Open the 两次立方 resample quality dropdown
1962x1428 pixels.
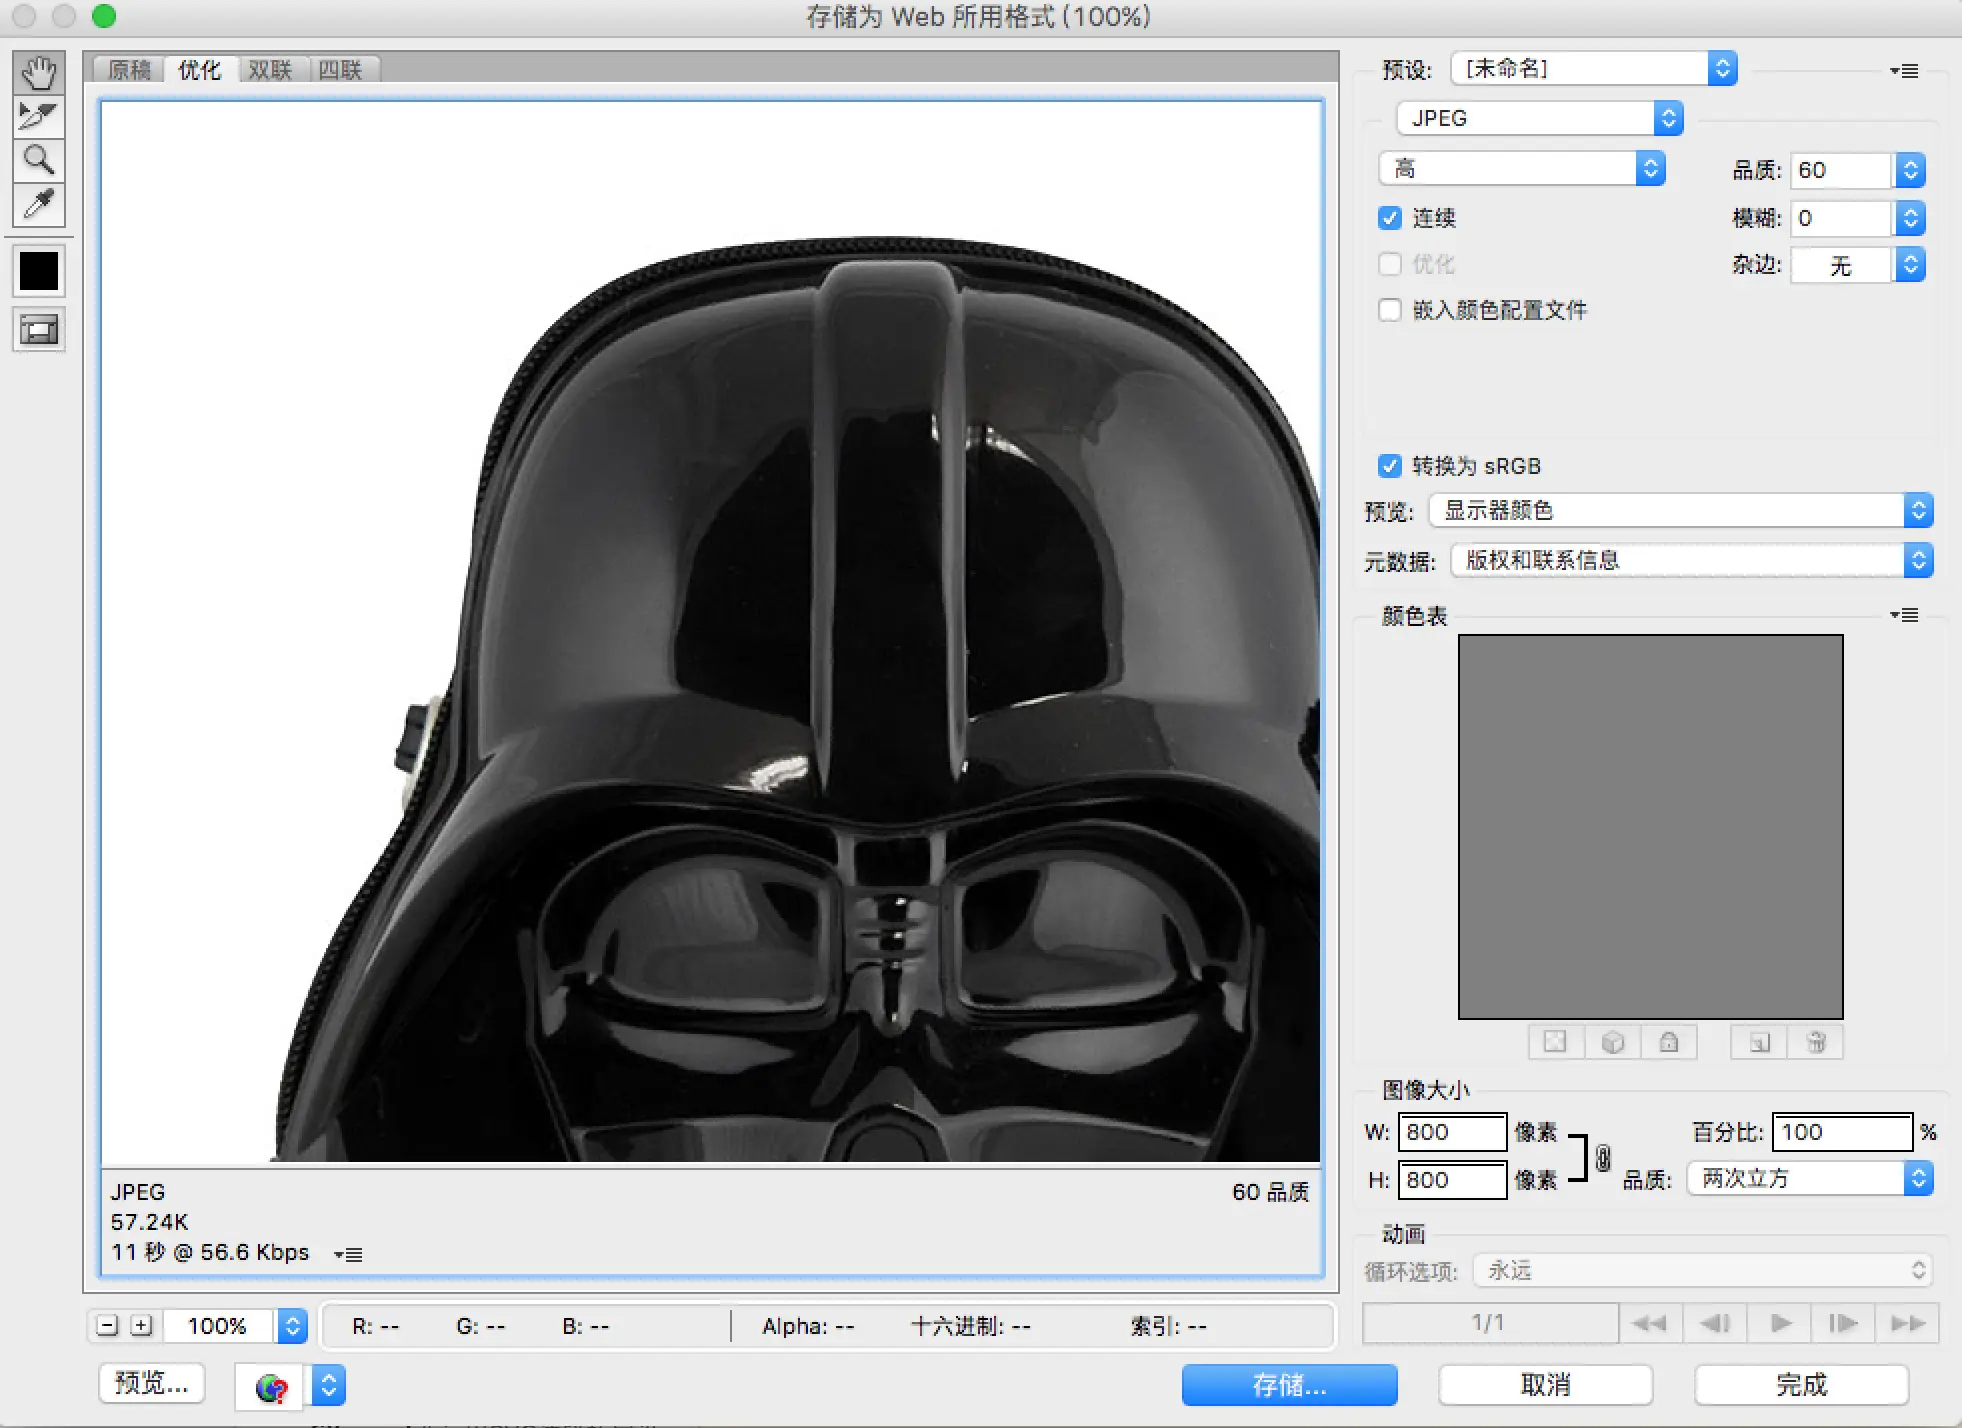(1810, 1179)
